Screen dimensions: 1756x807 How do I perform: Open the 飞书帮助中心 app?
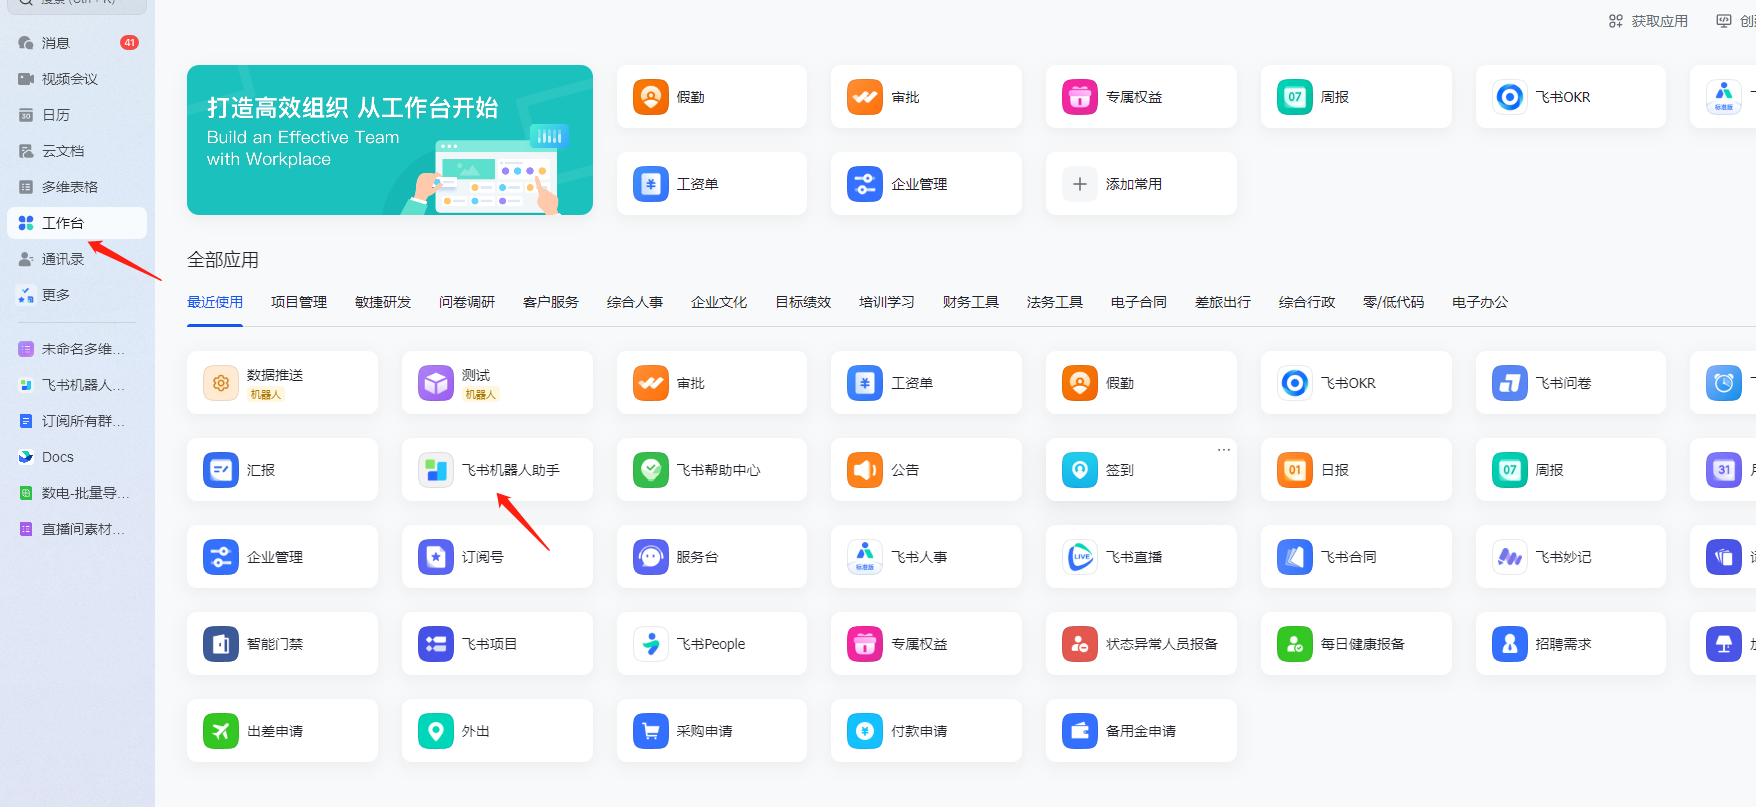(x=712, y=470)
